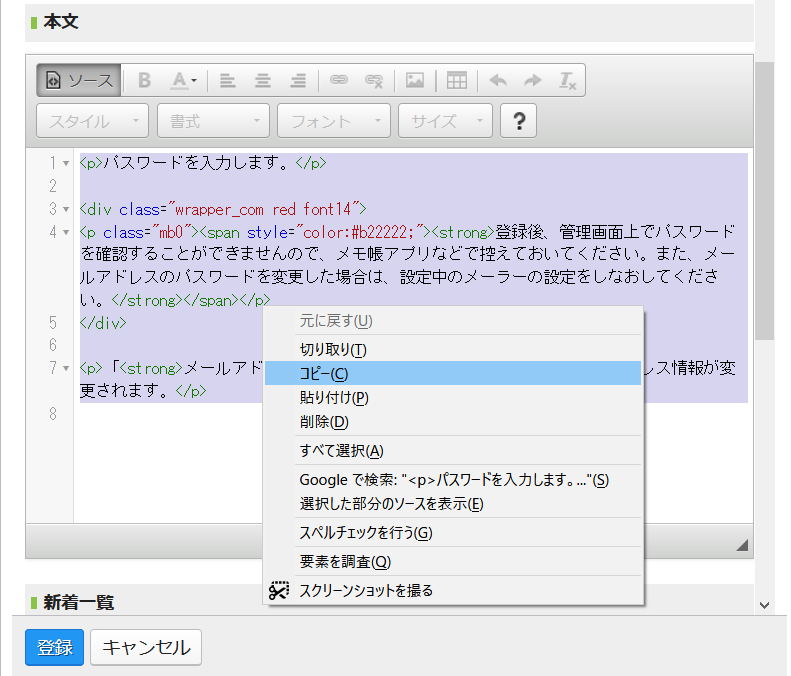Click the redo arrow icon

pyautogui.click(x=533, y=80)
